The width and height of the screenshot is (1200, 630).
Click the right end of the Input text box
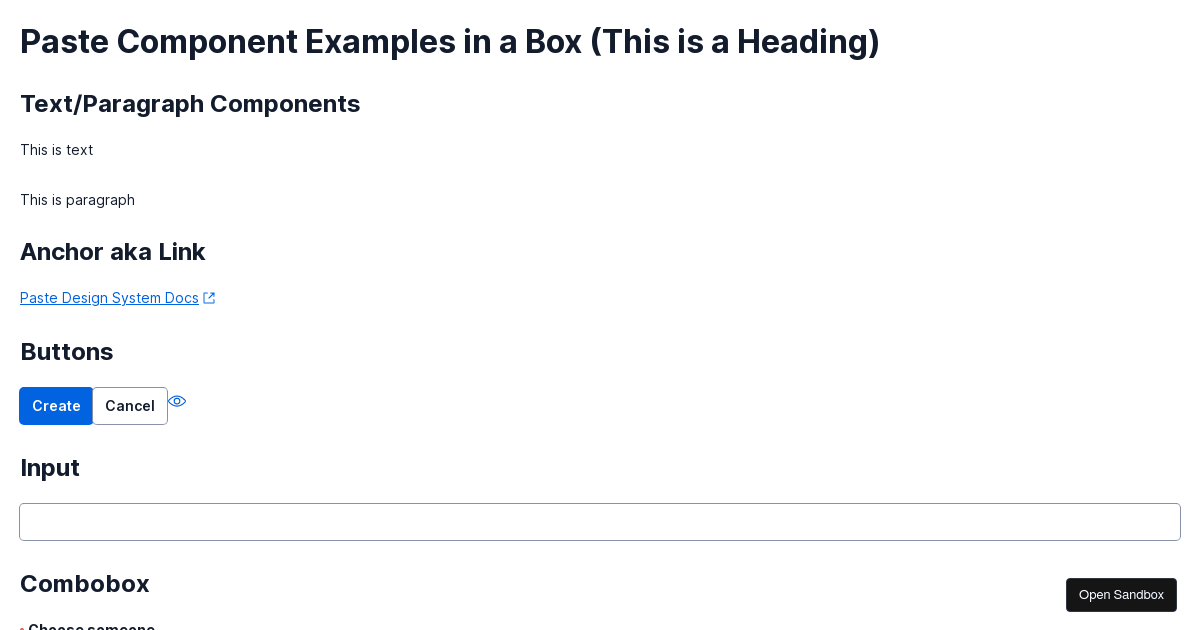coord(1160,522)
